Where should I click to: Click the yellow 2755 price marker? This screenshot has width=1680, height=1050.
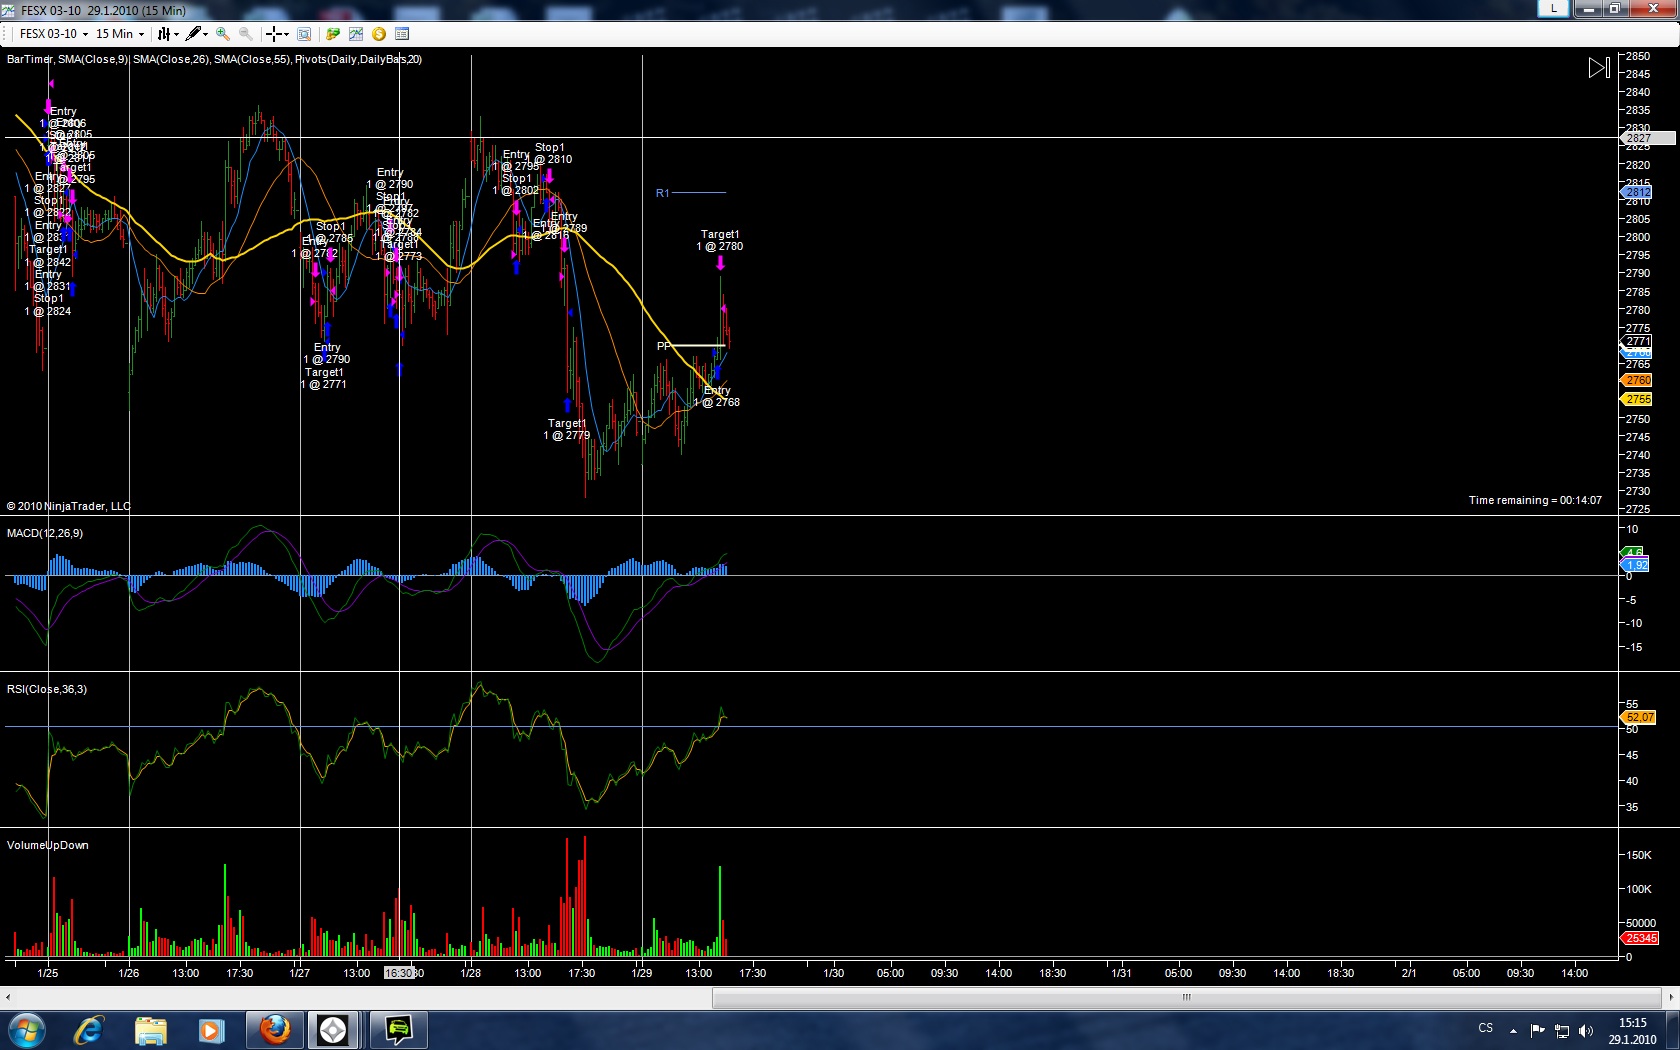[x=1637, y=399]
